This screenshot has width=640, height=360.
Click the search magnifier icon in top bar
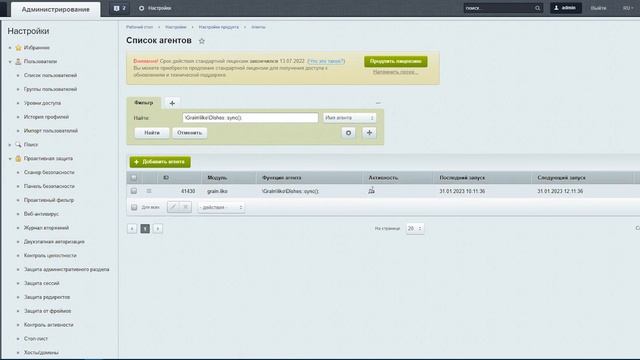click(538, 8)
